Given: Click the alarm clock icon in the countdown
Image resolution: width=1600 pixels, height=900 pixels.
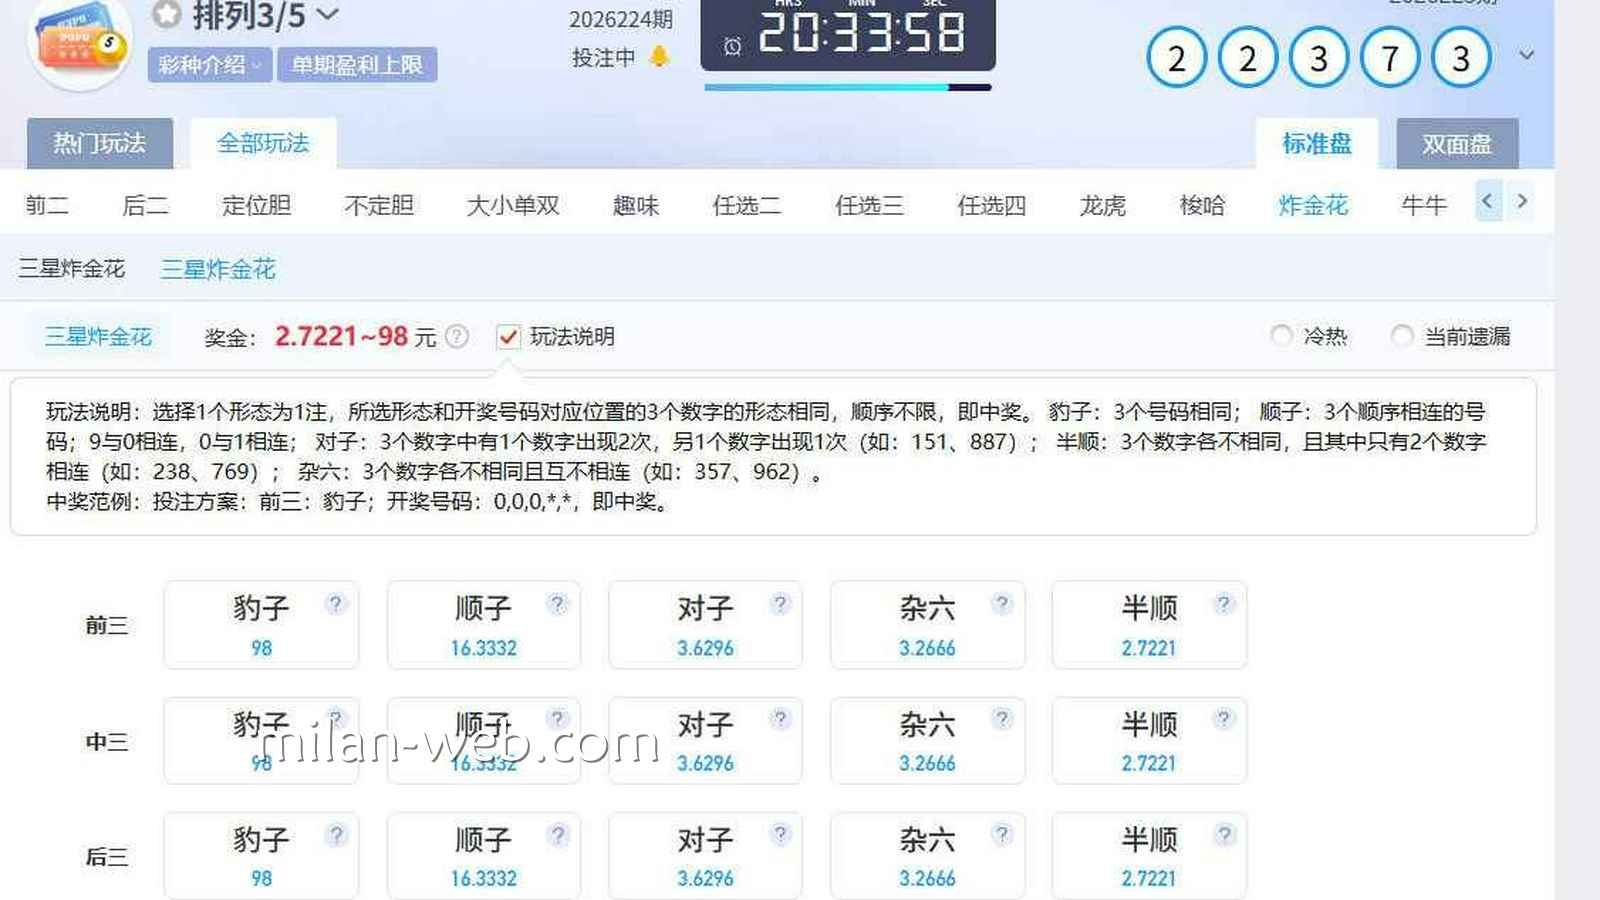Looking at the screenshot, I should click(x=732, y=46).
